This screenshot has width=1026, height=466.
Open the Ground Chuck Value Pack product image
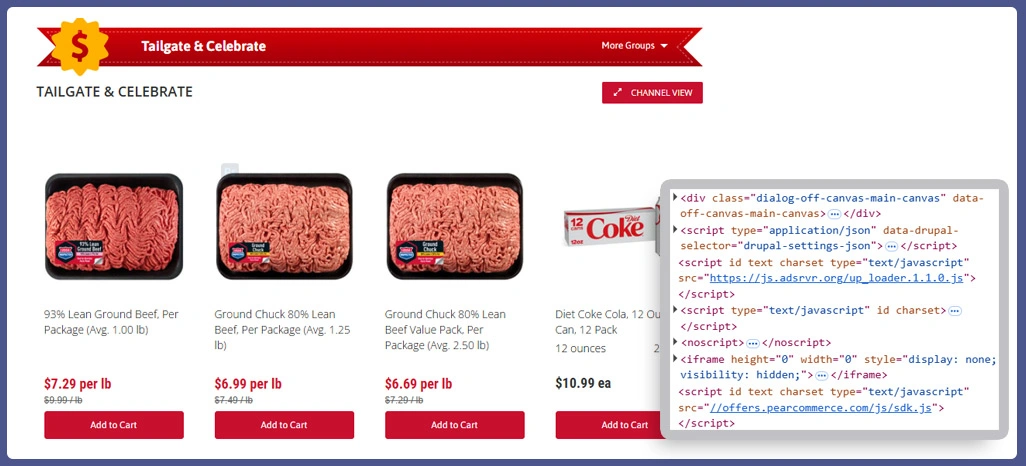(455, 226)
